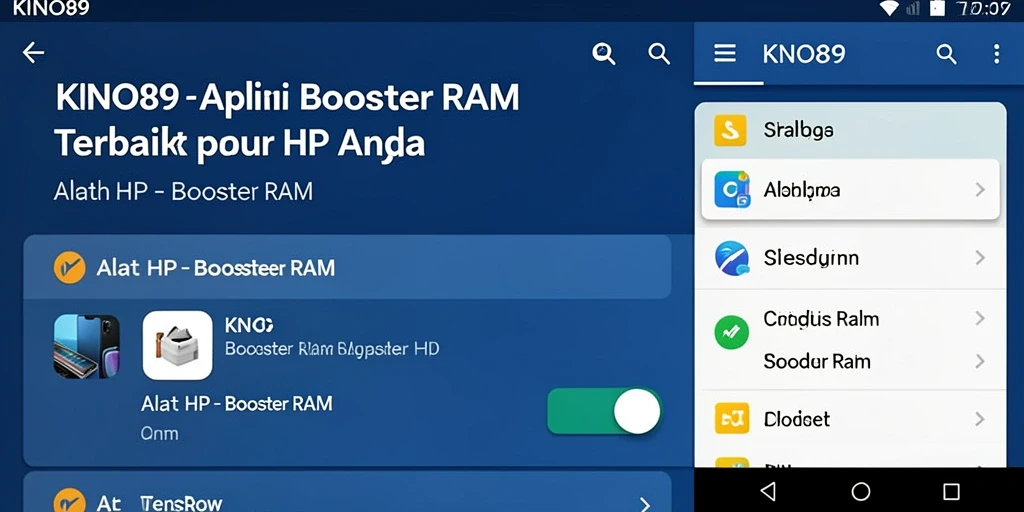The height and width of the screenshot is (512, 1024).
Task: Tap the Android home circle button
Action: tap(861, 491)
